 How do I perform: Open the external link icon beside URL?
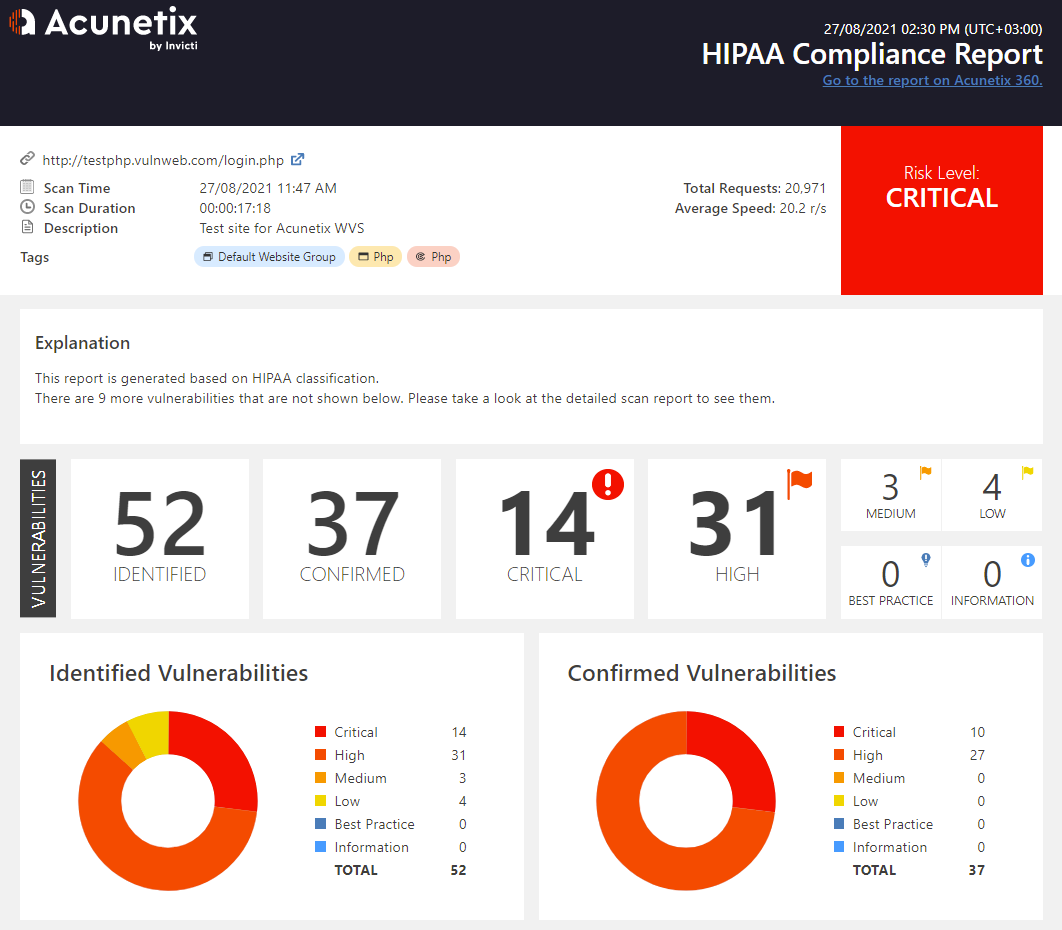(x=297, y=159)
